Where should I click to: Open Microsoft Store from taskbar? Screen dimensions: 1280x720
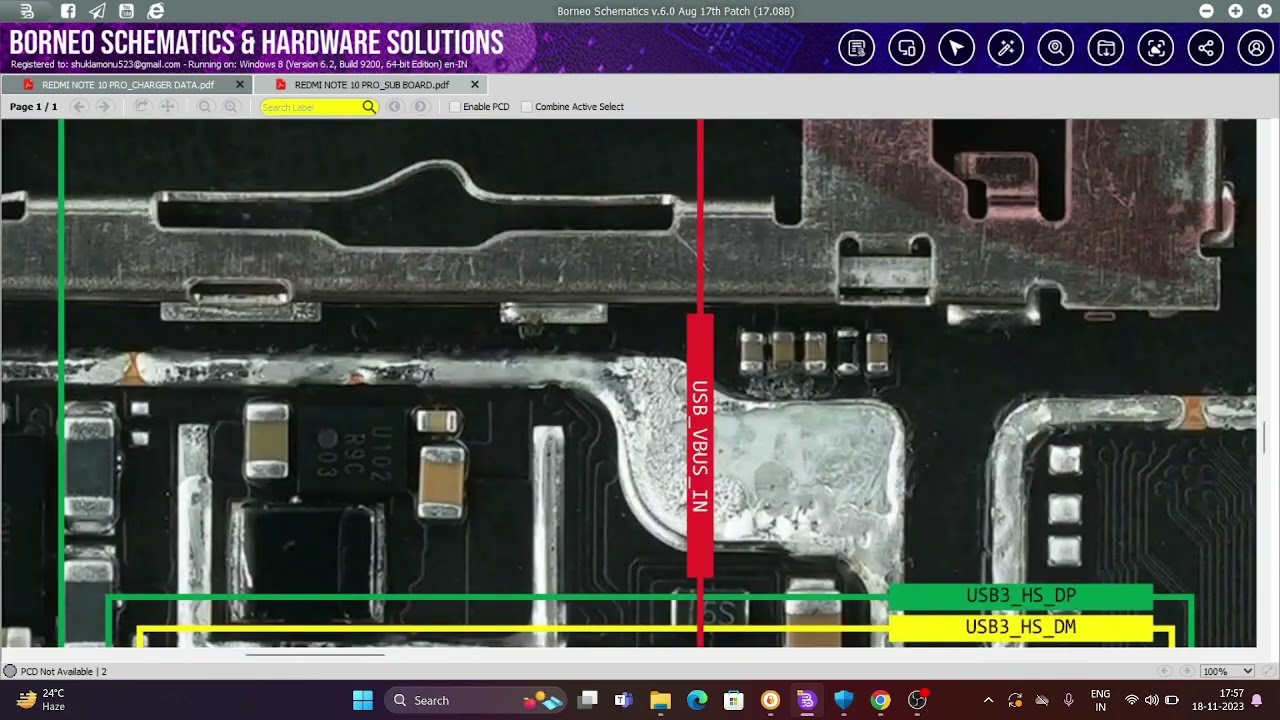(x=734, y=700)
